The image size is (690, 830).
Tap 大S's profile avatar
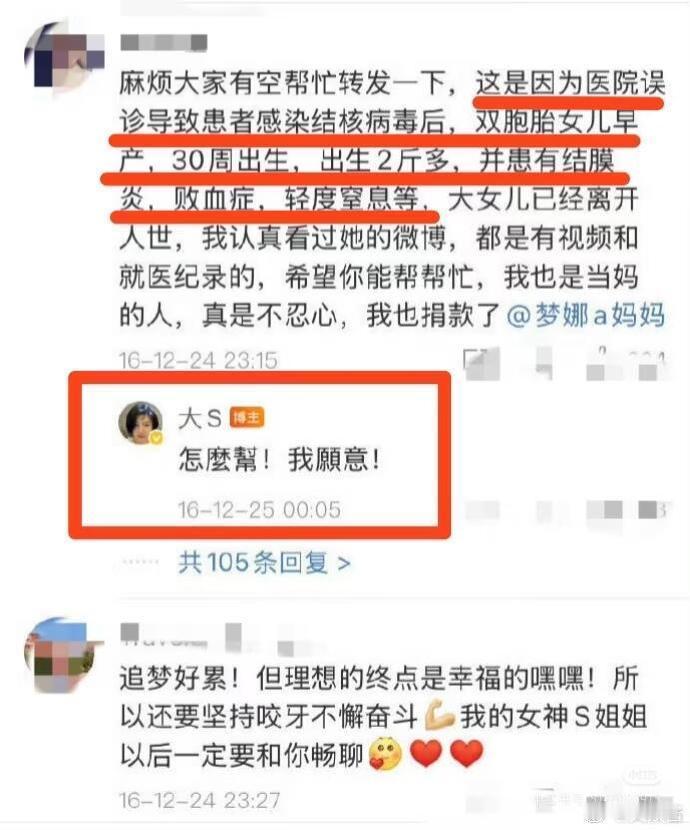coord(141,423)
